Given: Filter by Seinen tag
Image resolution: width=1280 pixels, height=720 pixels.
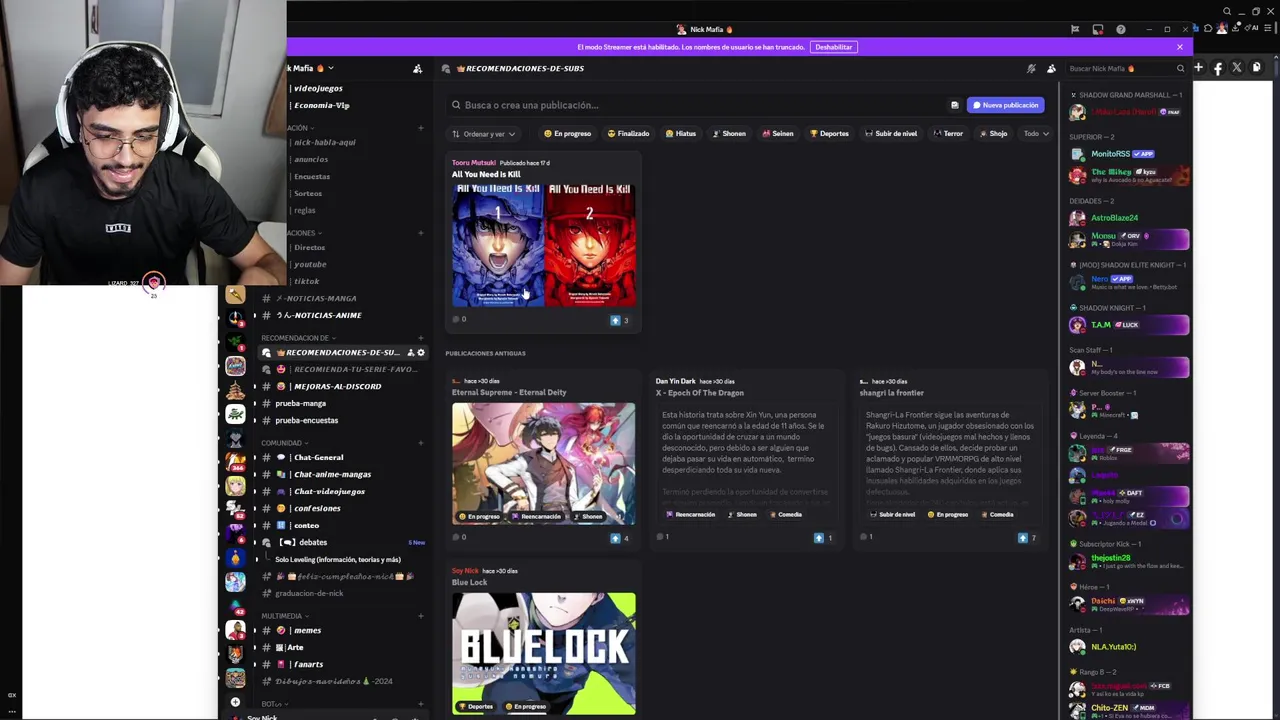Looking at the screenshot, I should click(x=778, y=134).
